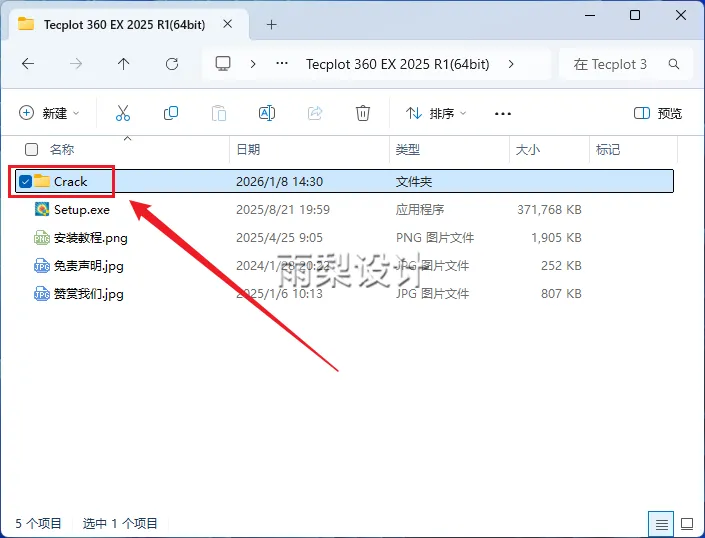Click the share icon in the toolbar
Image resolution: width=705 pixels, height=538 pixels.
tap(315, 113)
